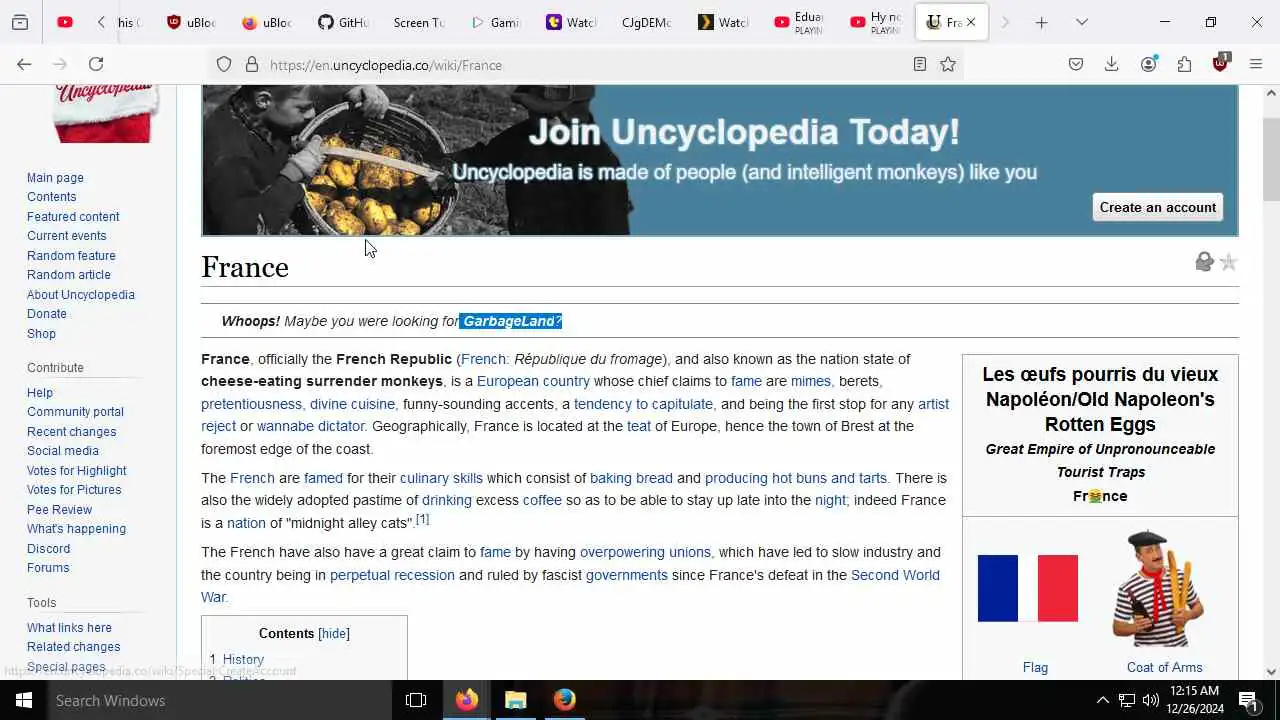The height and width of the screenshot is (720, 1280).
Task: Open the Firefox account menu
Action: click(x=1149, y=64)
